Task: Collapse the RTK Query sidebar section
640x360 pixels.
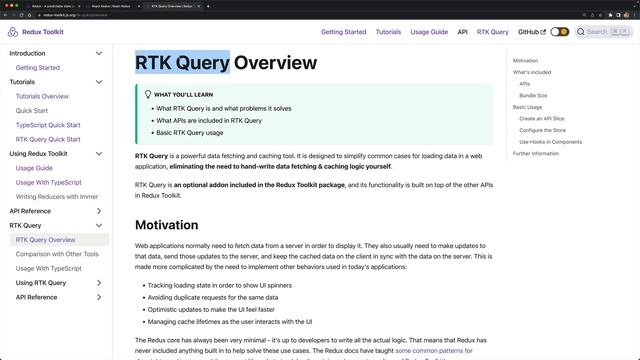Action: click(99, 225)
